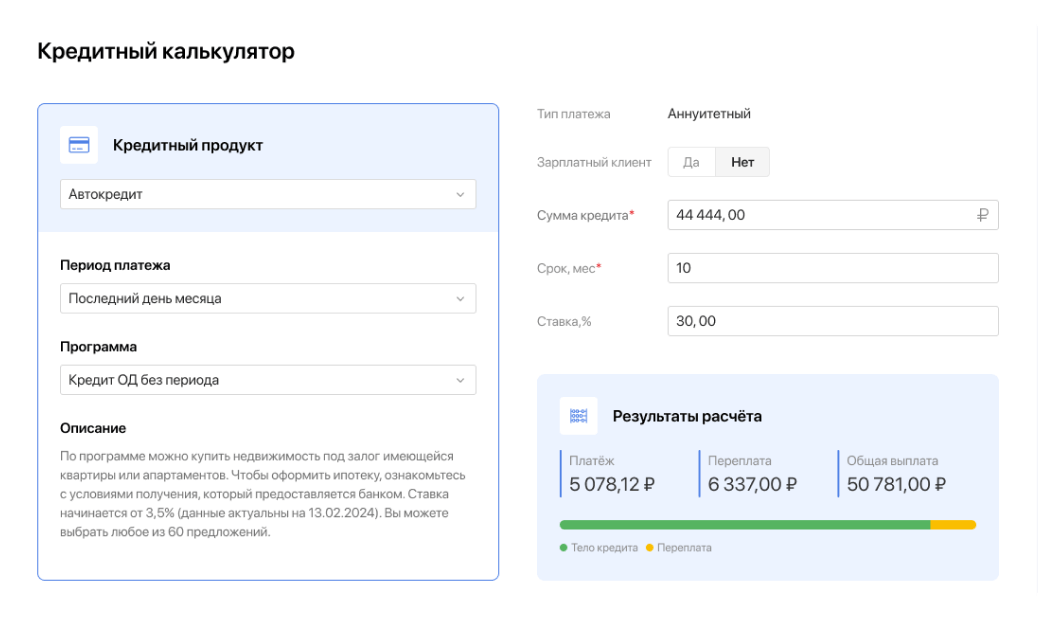Image resolution: width=1038 pixels, height=620 pixels.
Task: Open the Программа dropdown list
Action: (x=267, y=380)
